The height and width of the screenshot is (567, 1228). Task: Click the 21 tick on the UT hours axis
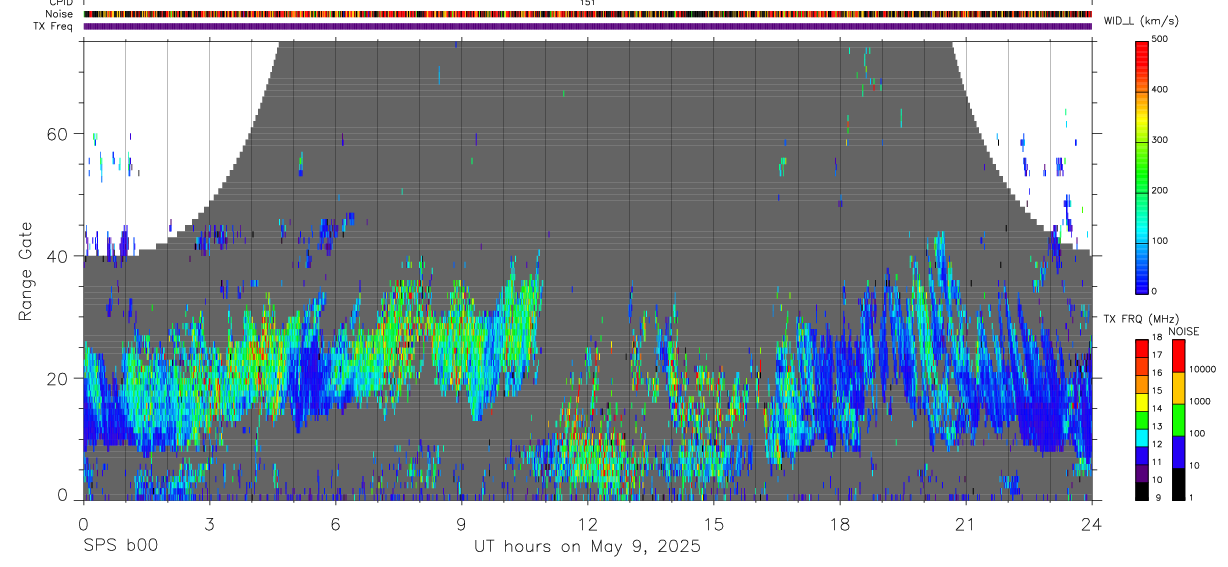coord(965,523)
